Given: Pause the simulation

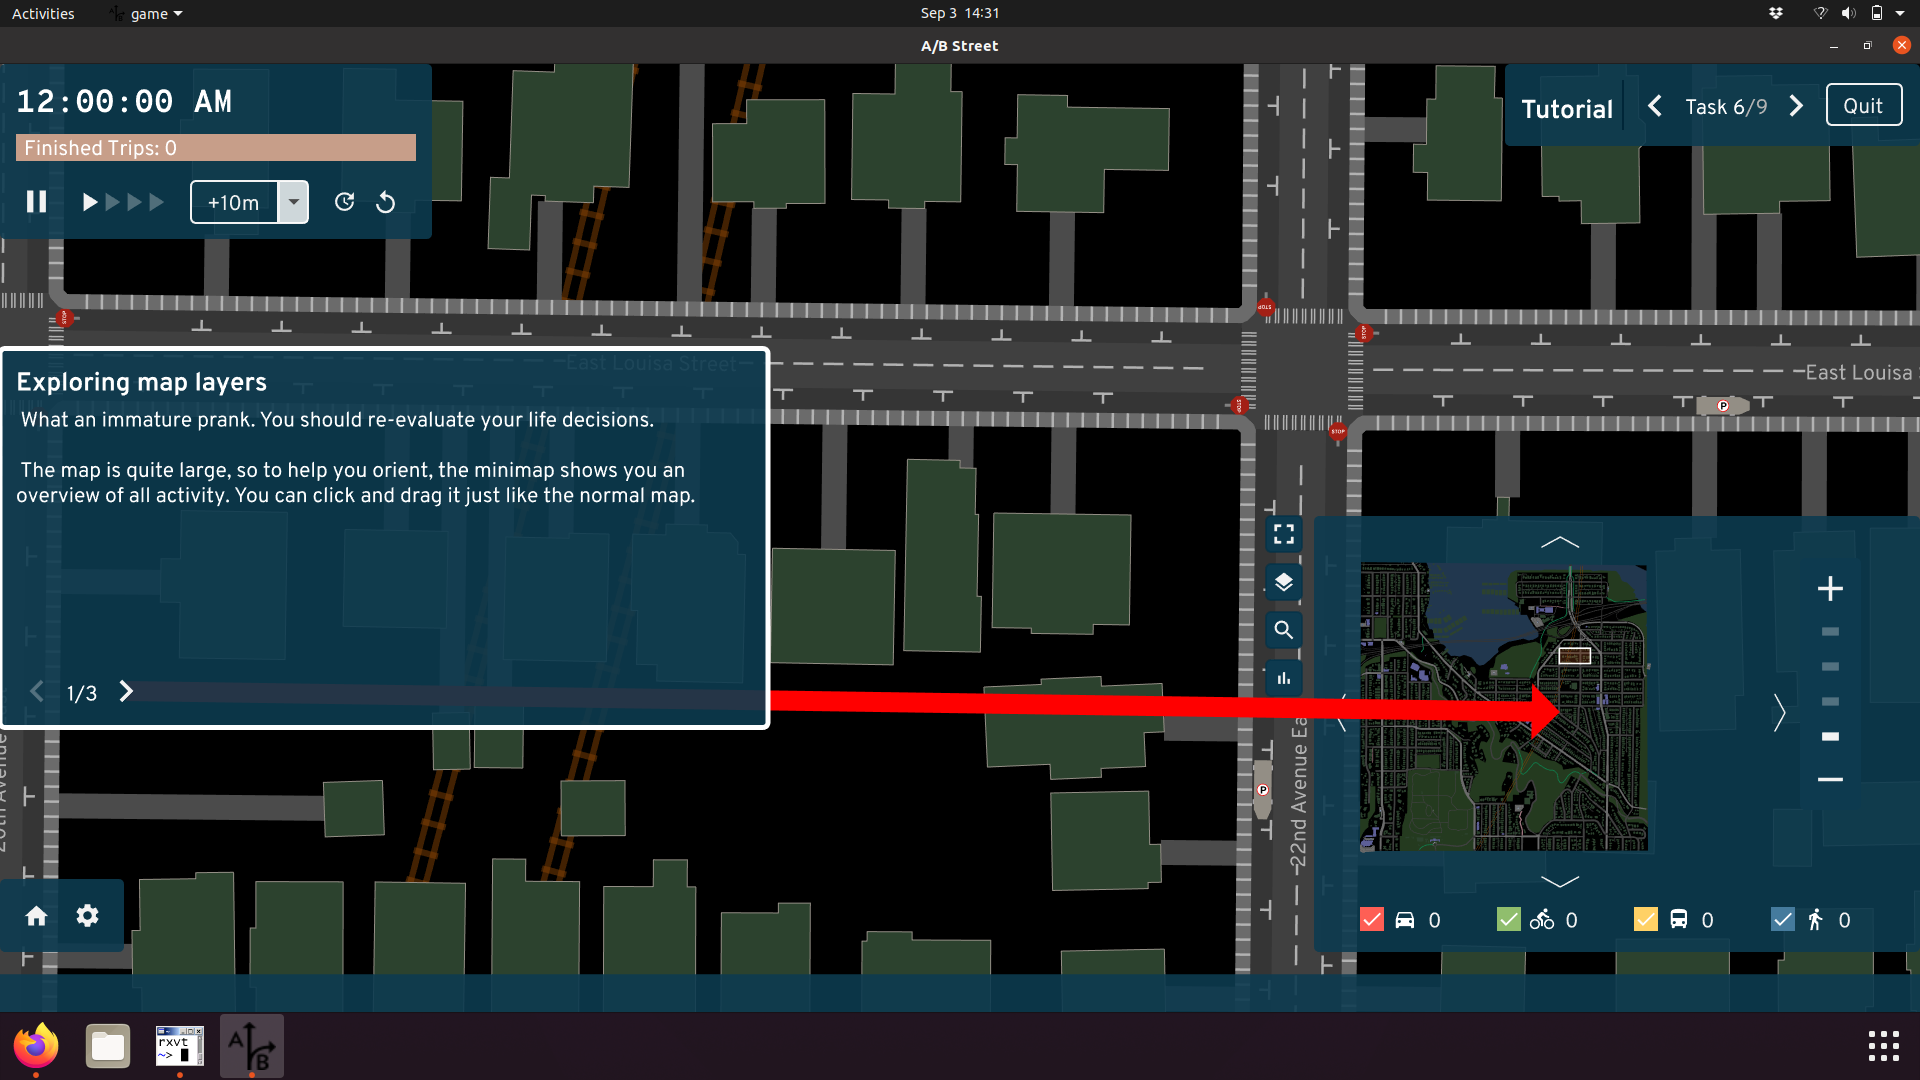Looking at the screenshot, I should point(36,202).
